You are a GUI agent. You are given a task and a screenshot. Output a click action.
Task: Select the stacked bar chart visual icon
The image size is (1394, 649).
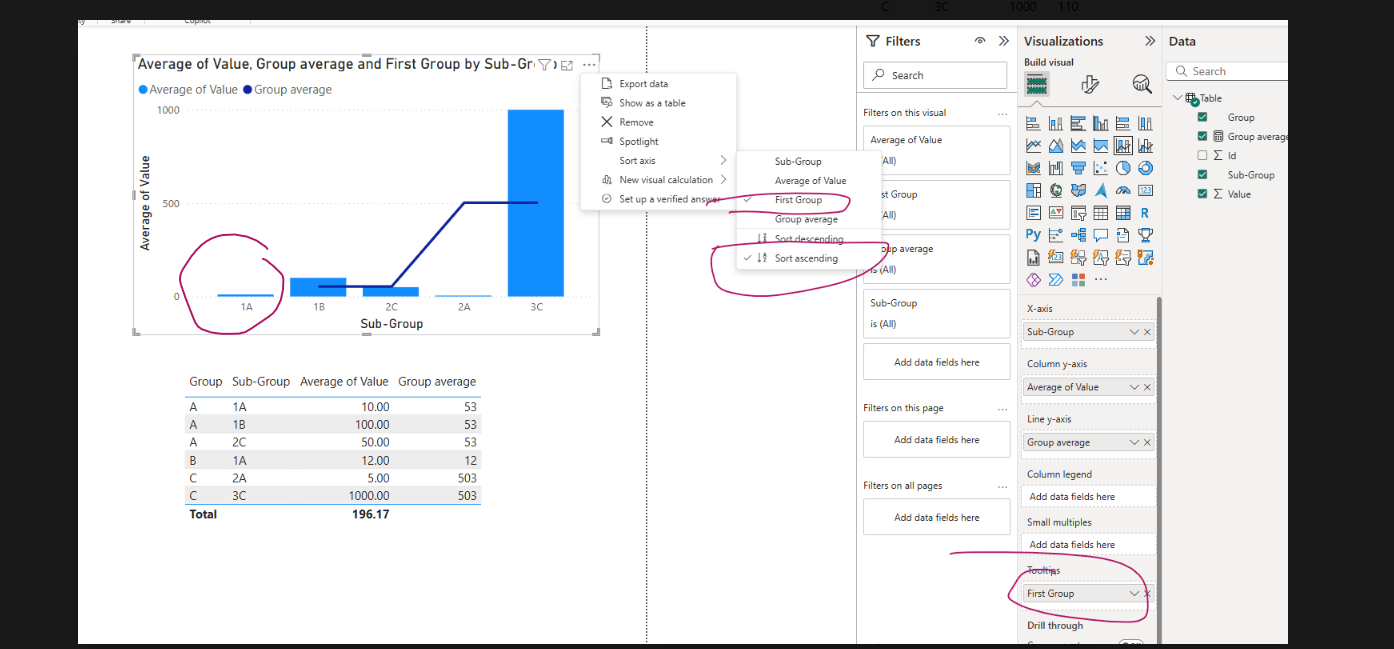pos(1033,123)
